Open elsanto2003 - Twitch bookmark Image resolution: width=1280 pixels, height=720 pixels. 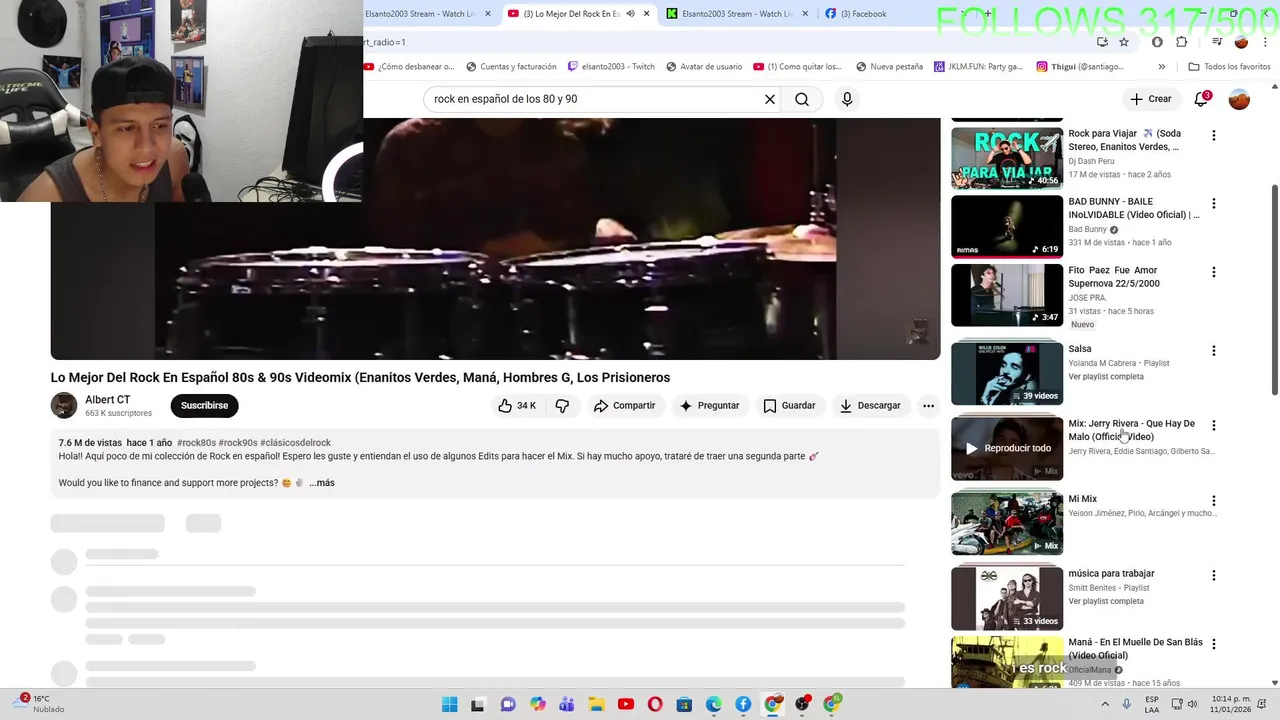611,67
